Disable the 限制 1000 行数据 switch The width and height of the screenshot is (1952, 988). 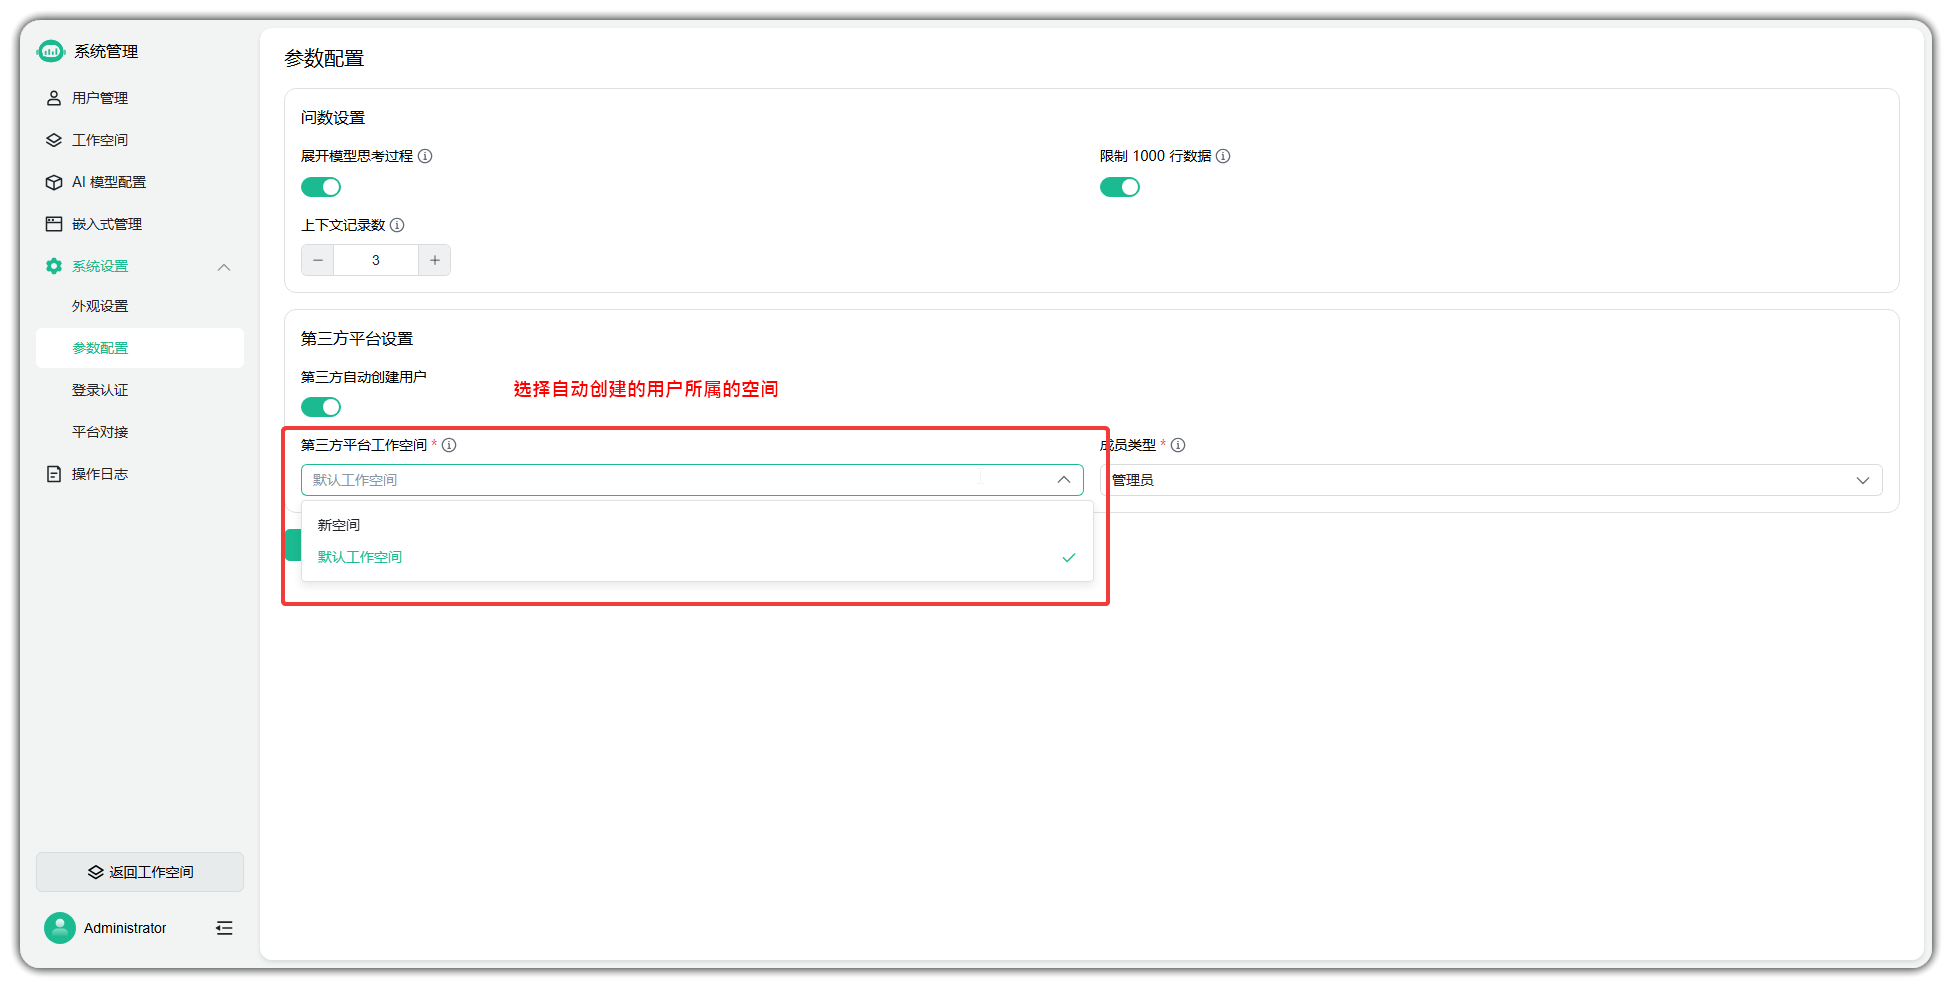(x=1119, y=187)
